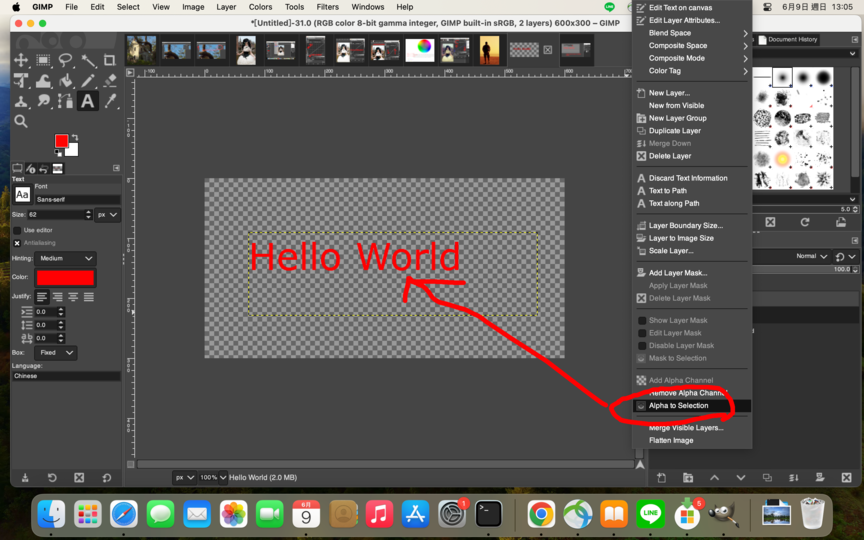Open the Hinting Medium dropdown
Screen dimensions: 864x540
tap(66, 258)
